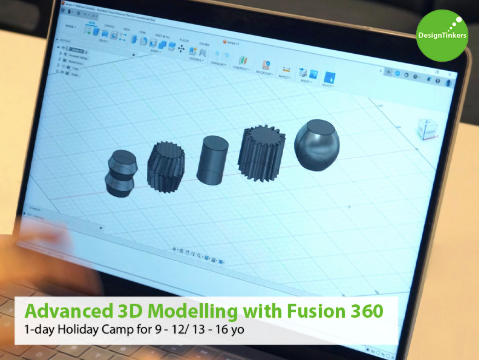Select the tall gear-shaped body in canvas

pyautogui.click(x=262, y=153)
